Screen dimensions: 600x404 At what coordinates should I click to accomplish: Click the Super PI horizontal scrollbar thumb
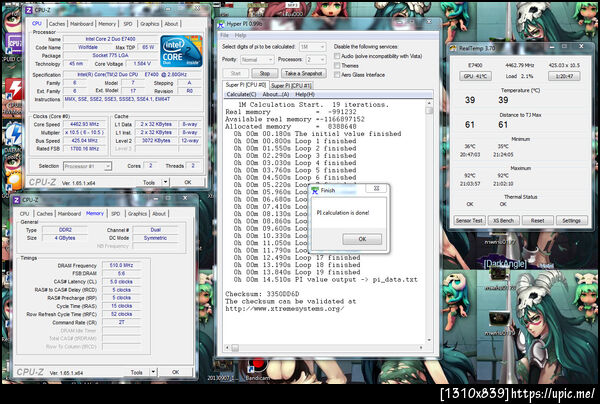click(x=235, y=347)
